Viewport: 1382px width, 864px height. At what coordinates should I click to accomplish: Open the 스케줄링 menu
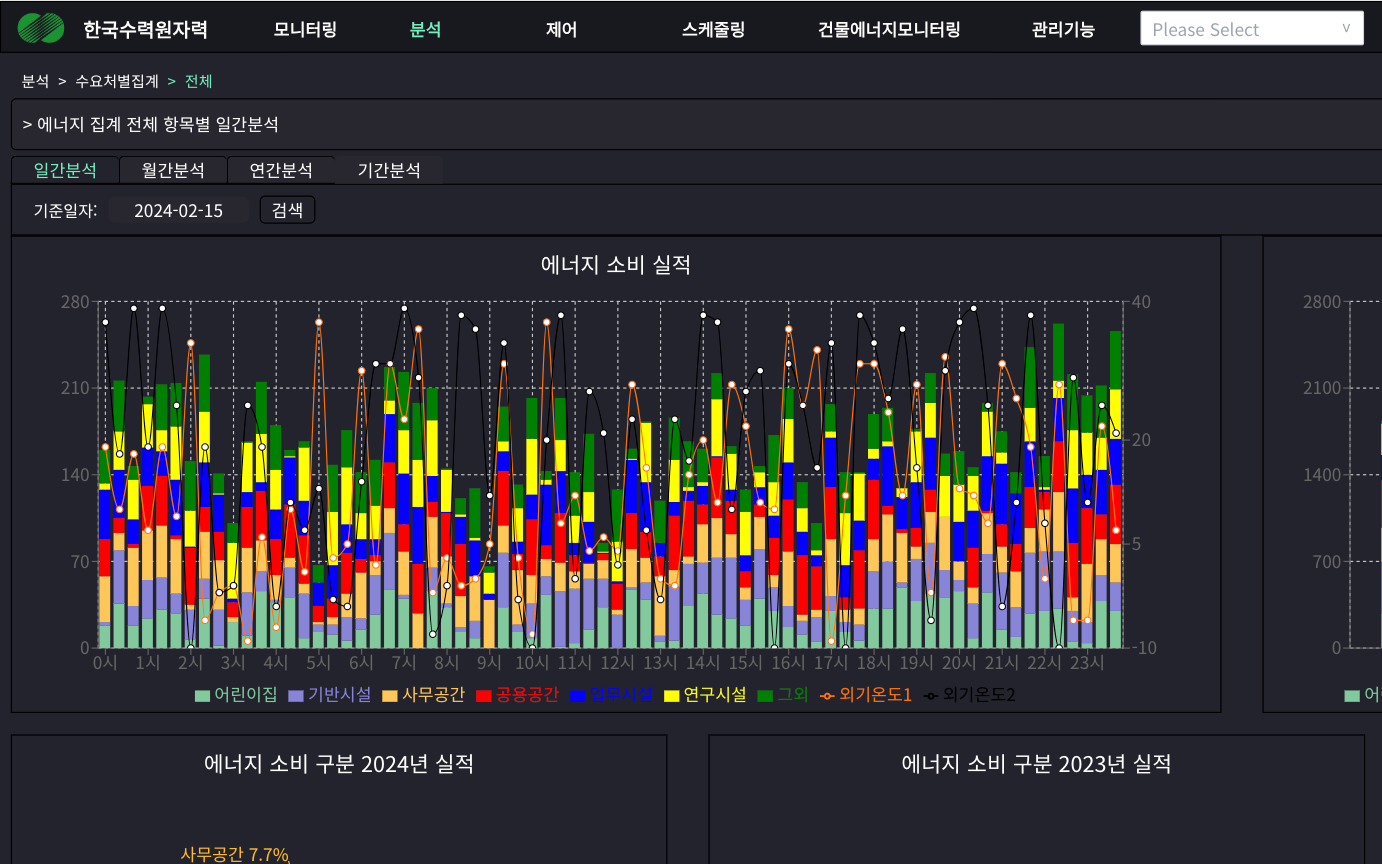713,29
